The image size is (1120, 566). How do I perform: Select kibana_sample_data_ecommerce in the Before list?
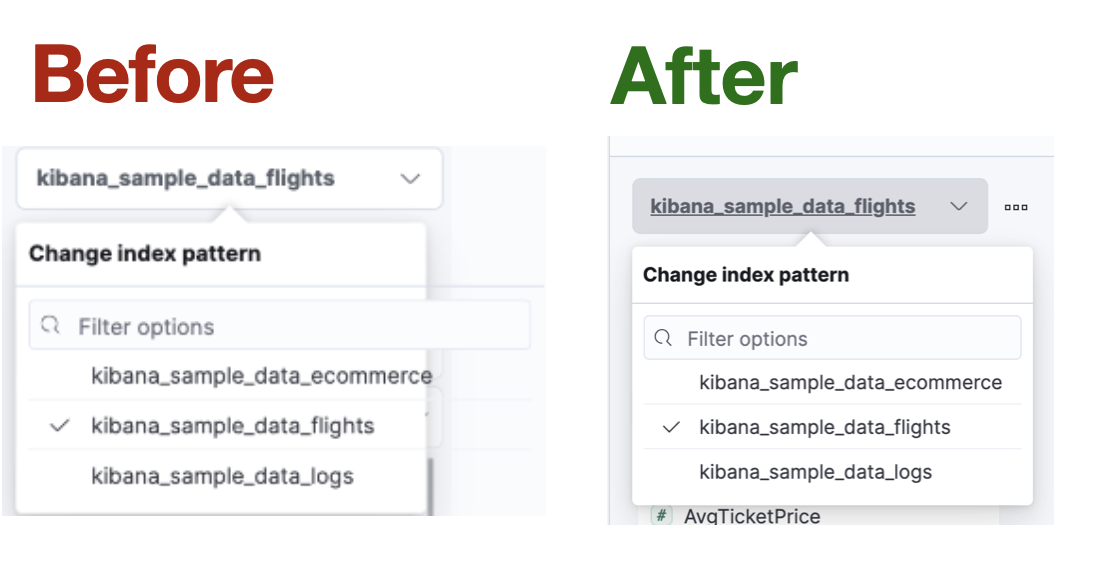coord(261,376)
